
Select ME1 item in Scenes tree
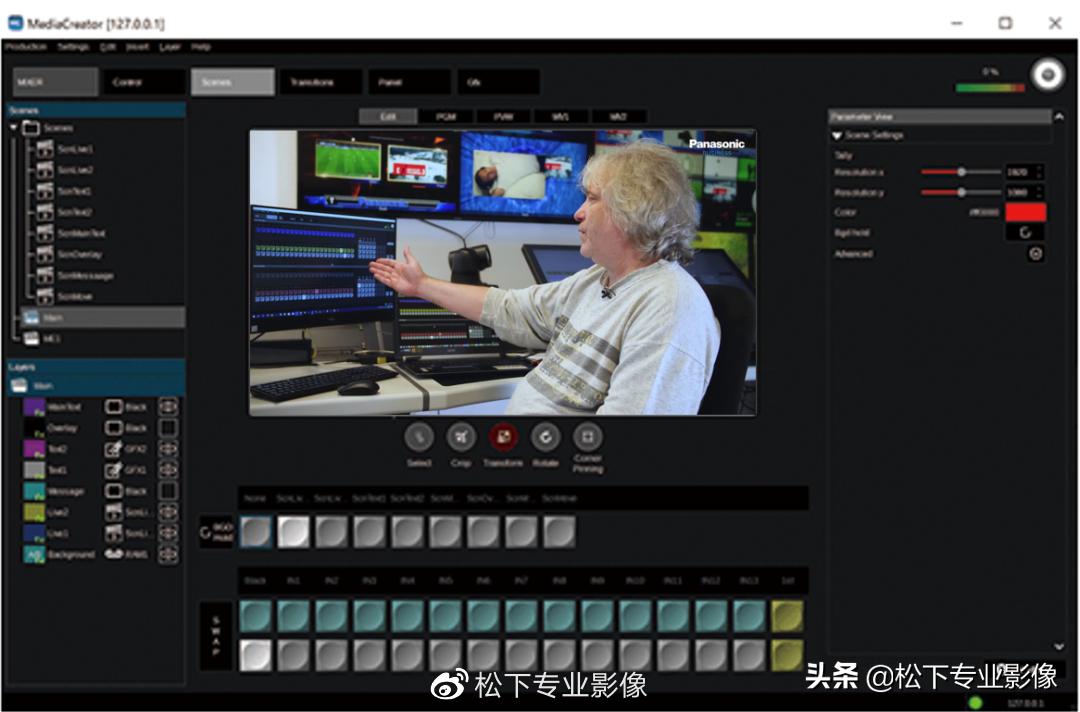(41, 339)
